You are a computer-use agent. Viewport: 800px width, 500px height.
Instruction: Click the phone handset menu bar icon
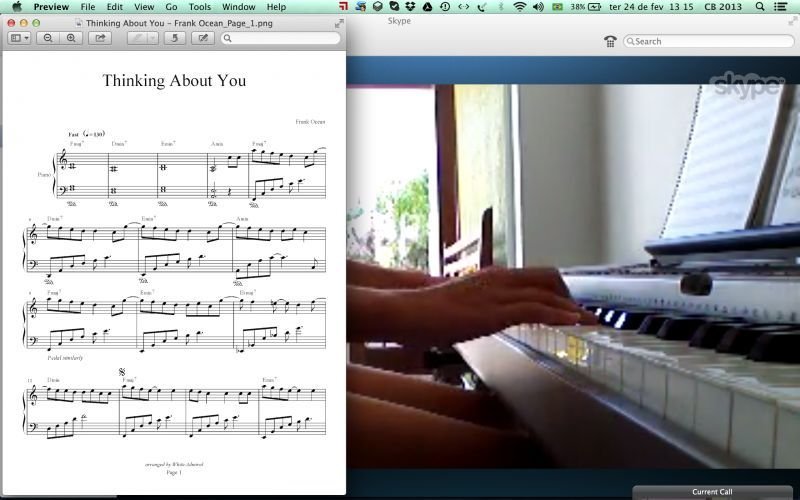click(x=481, y=7)
